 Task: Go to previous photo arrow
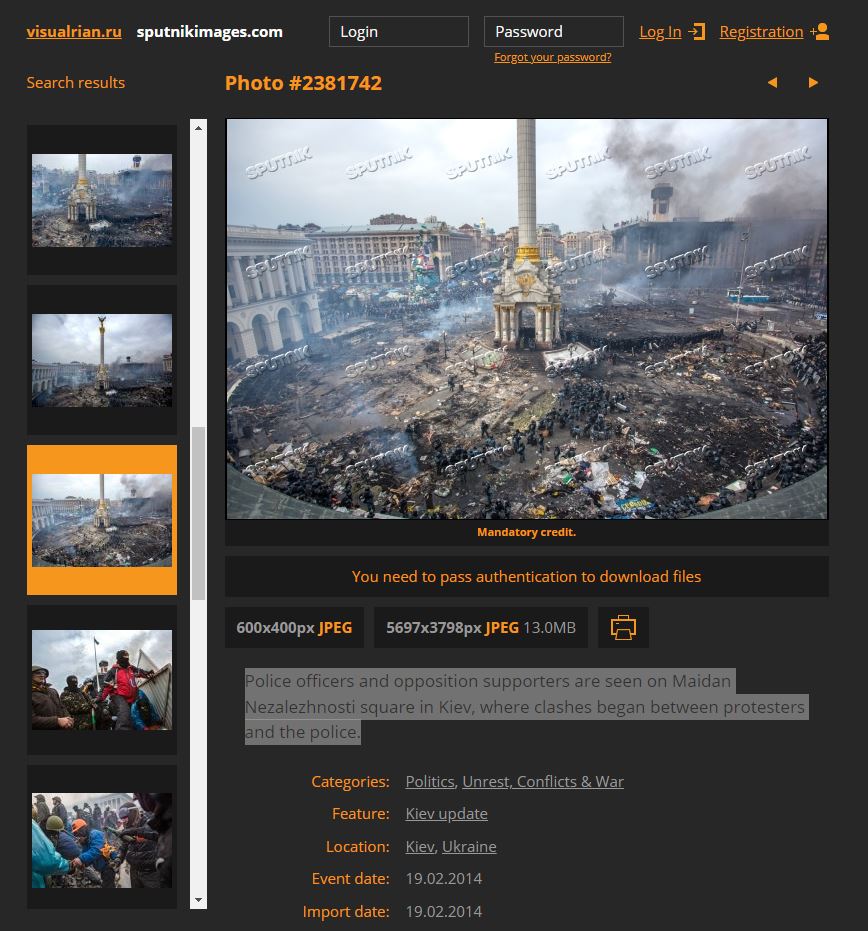pos(772,83)
